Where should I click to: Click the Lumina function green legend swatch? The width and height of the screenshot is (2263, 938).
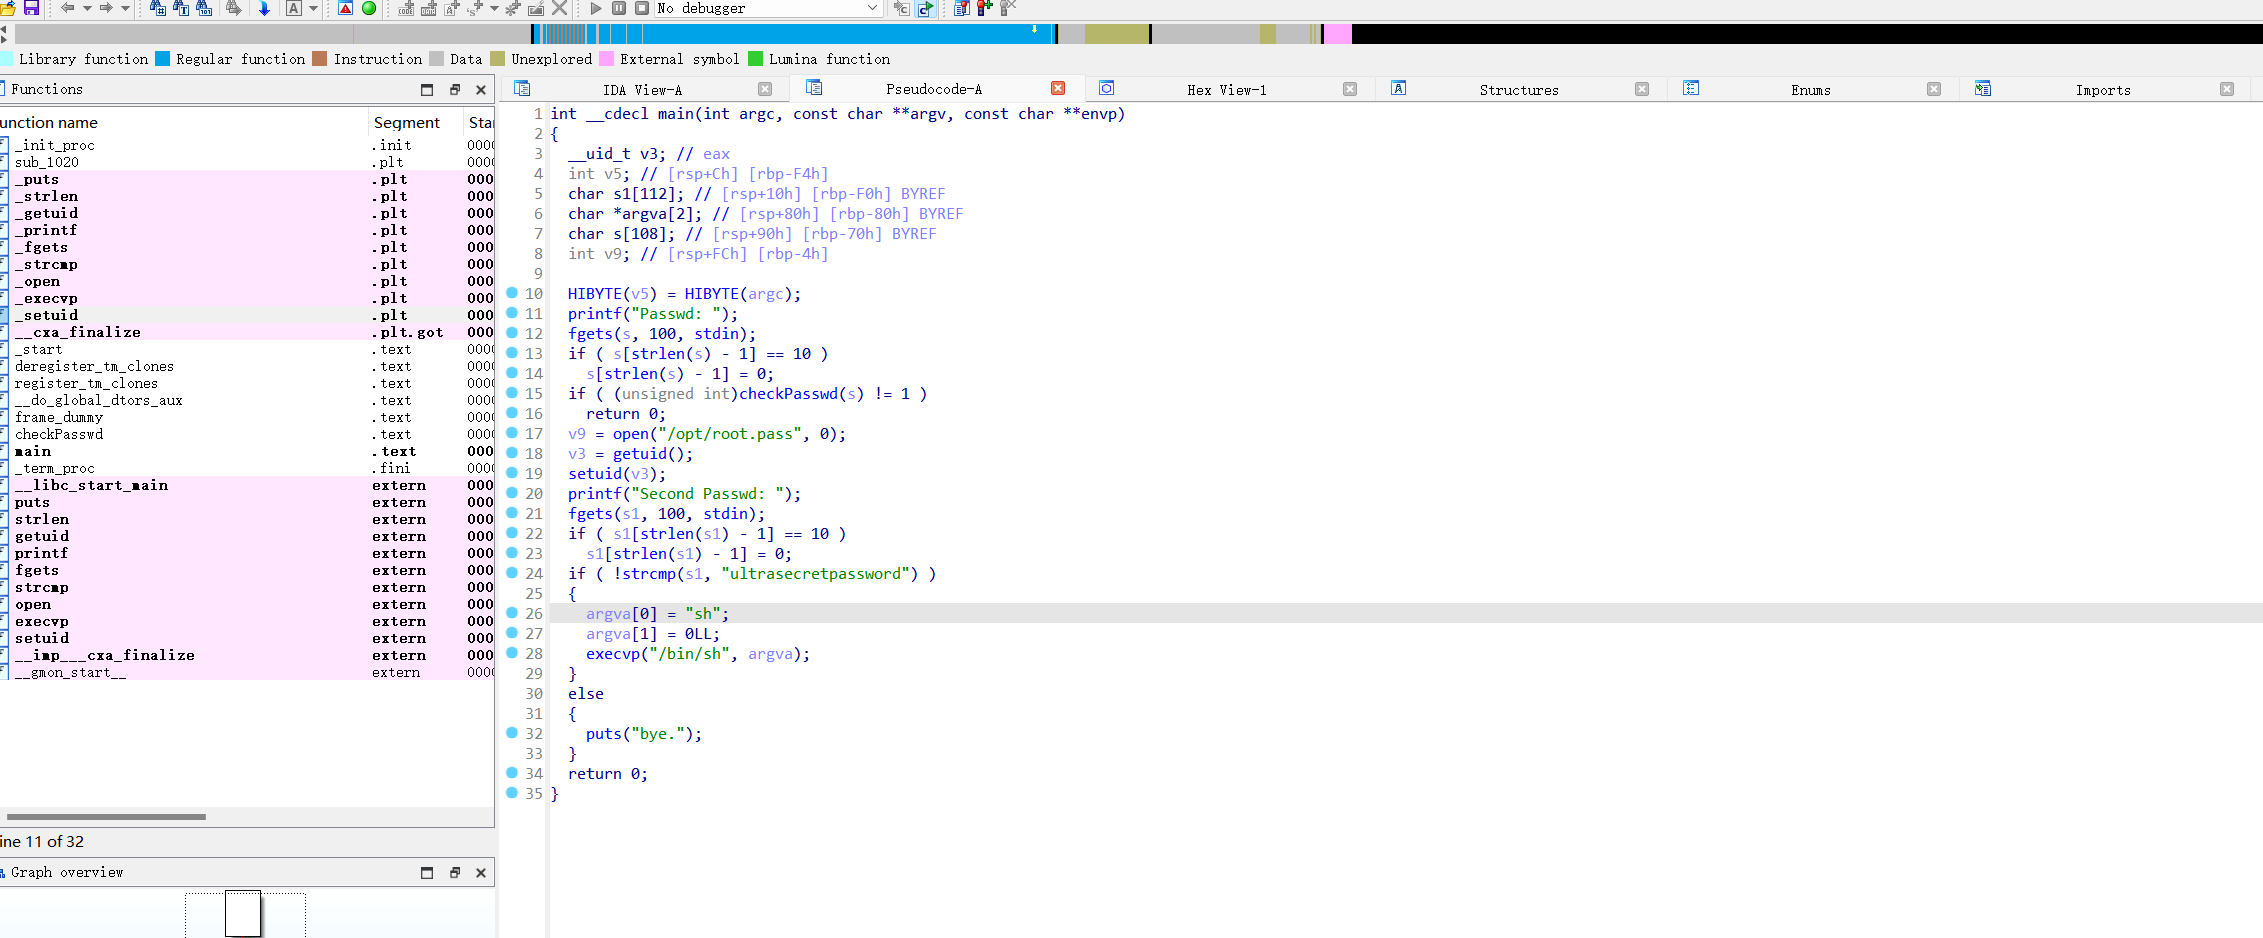(755, 59)
